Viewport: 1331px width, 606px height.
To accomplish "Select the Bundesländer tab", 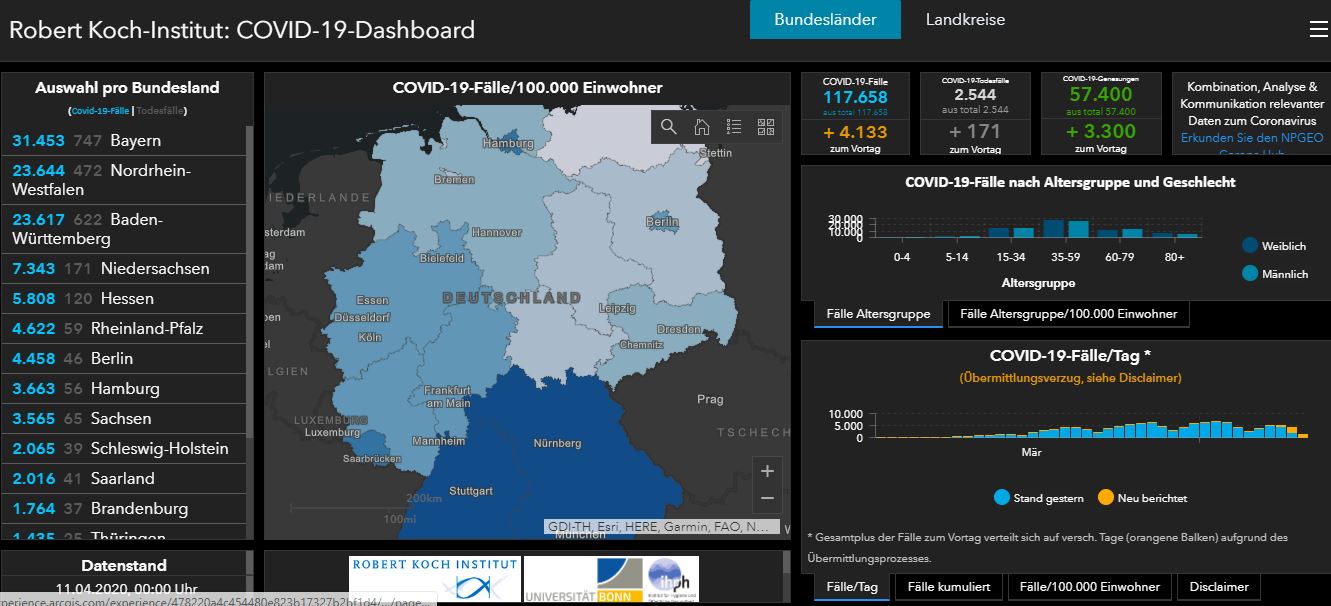I will (x=825, y=19).
